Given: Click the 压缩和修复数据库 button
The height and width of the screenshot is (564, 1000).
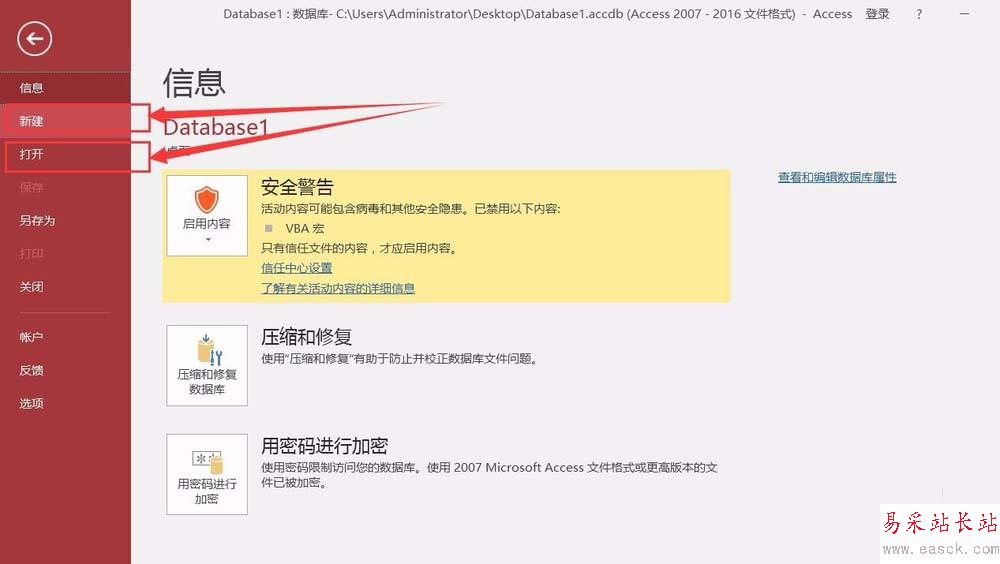Looking at the screenshot, I should coord(207,365).
